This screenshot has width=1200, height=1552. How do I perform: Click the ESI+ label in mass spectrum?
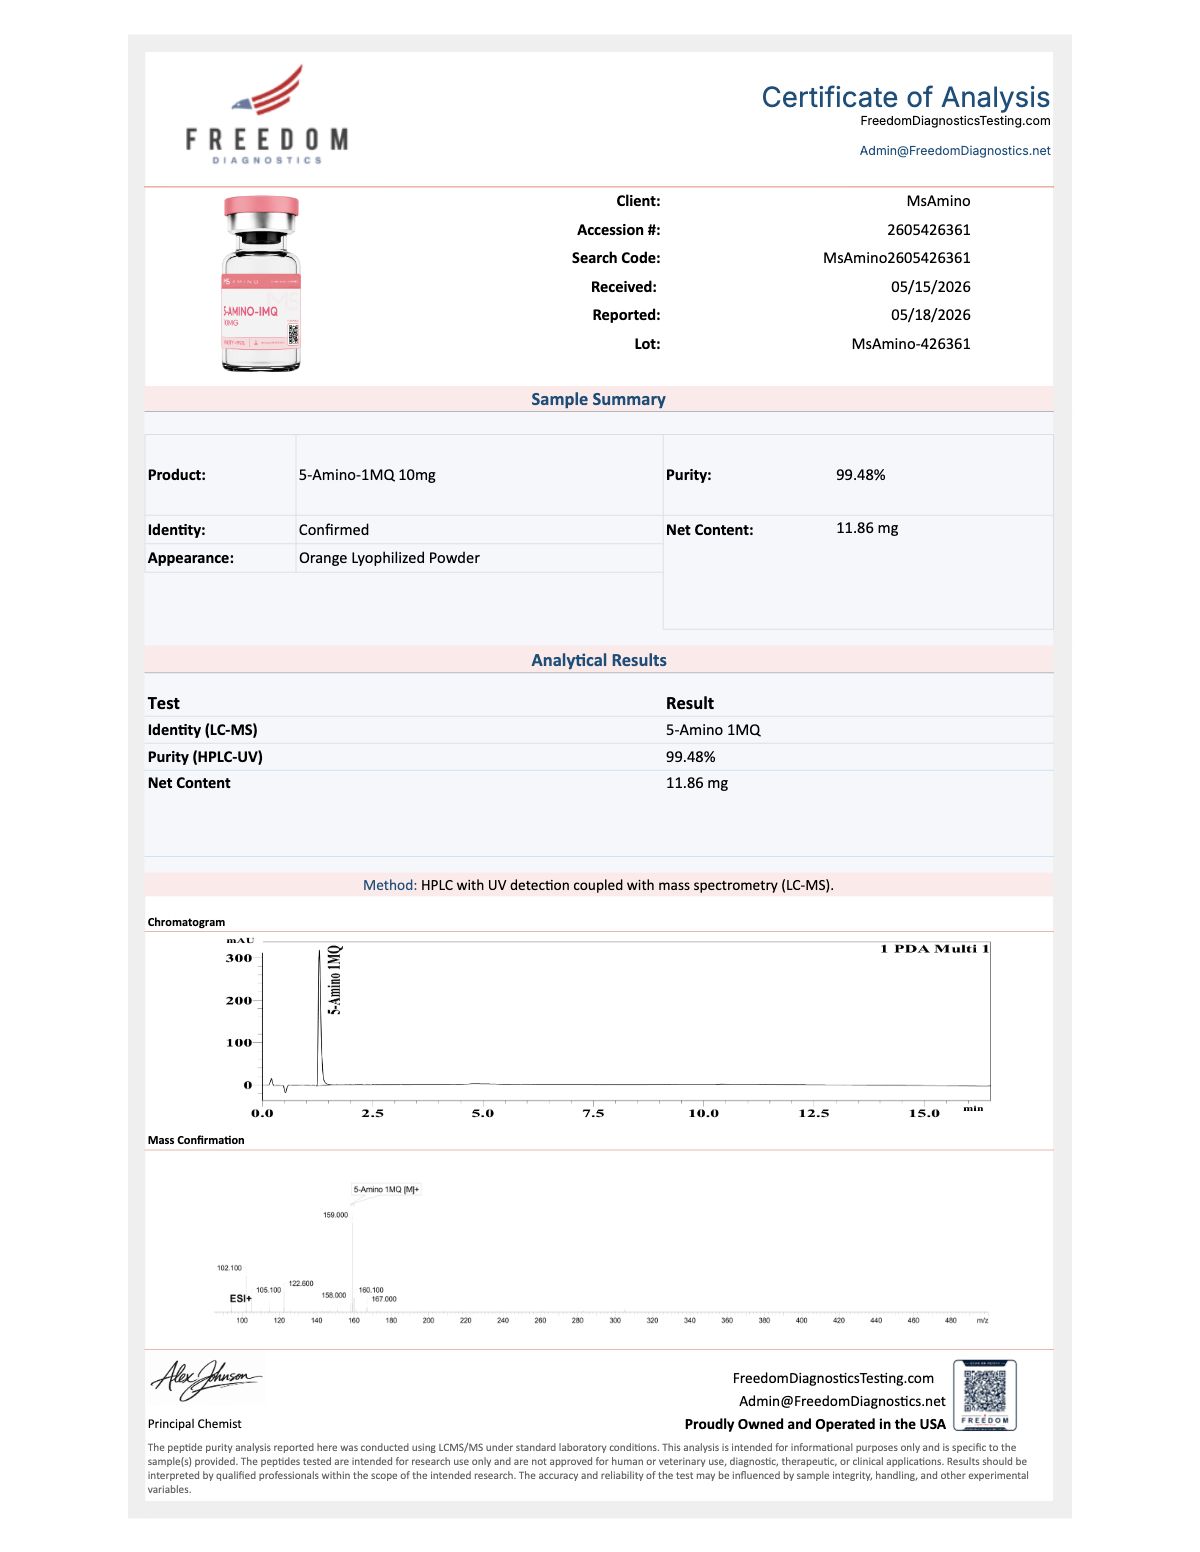point(240,1299)
